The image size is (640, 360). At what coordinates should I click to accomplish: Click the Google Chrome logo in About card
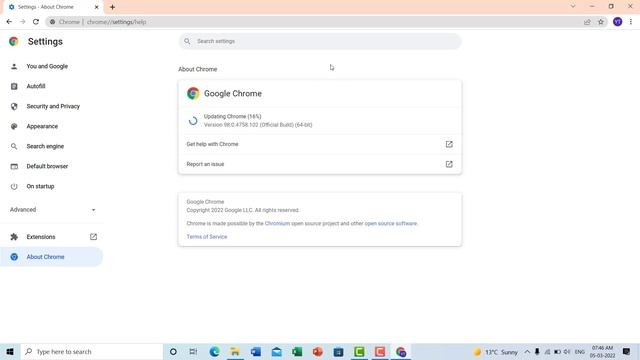[193, 93]
